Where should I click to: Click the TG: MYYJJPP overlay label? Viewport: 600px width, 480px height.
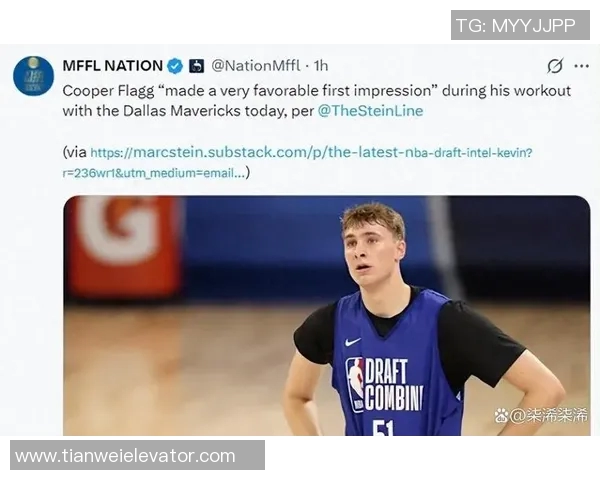pyautogui.click(x=520, y=25)
